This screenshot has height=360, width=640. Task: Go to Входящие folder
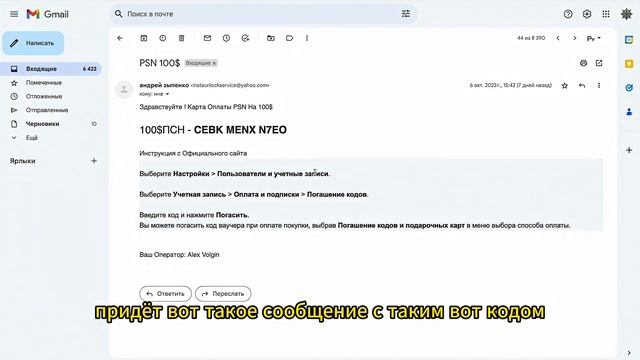[51, 69]
